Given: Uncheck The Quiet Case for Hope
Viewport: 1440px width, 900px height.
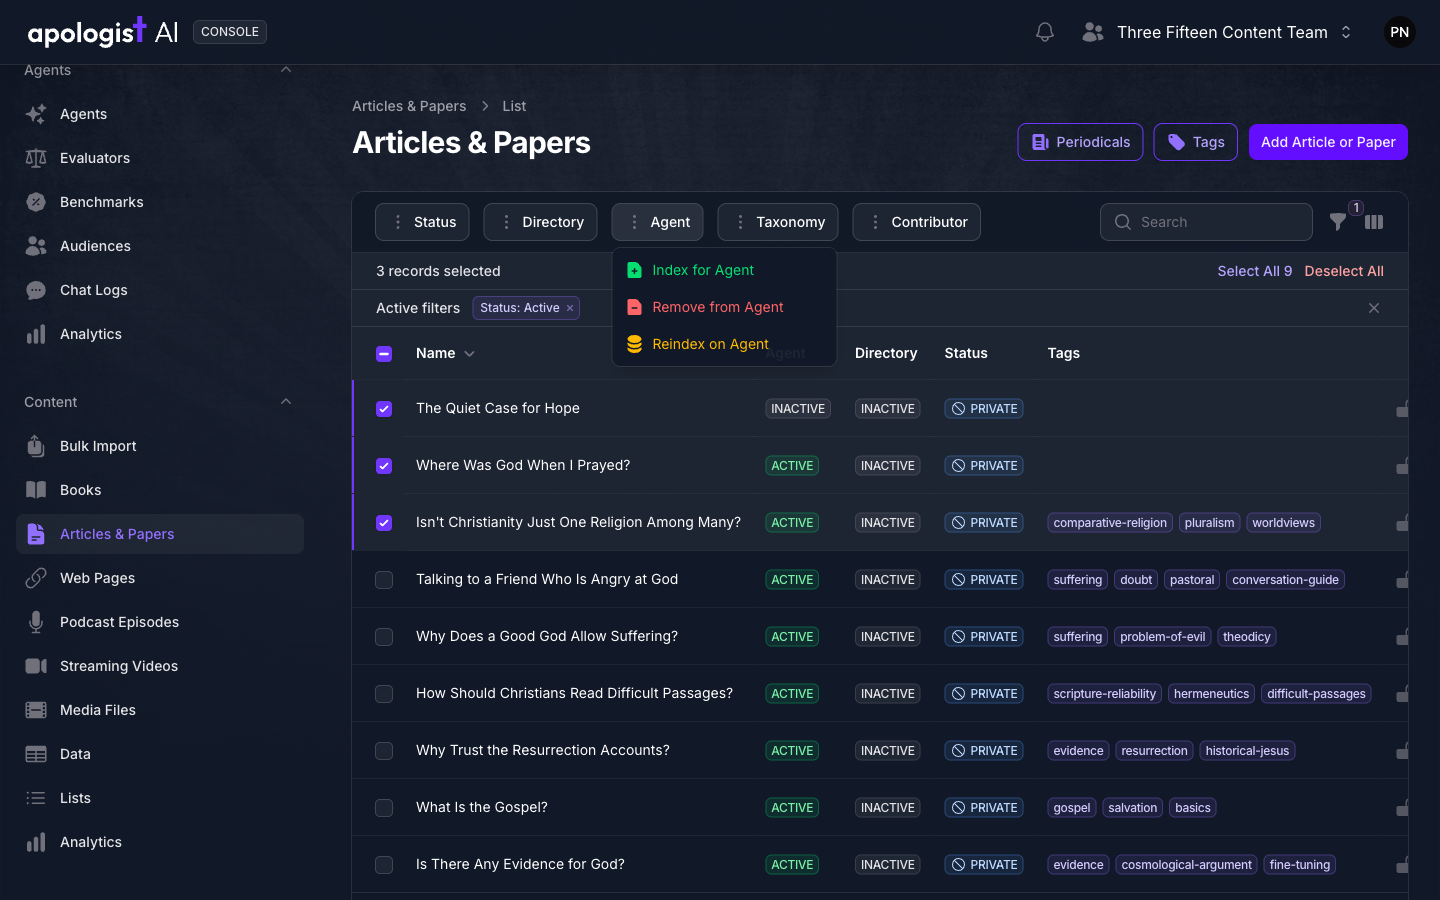Looking at the screenshot, I should click(384, 408).
